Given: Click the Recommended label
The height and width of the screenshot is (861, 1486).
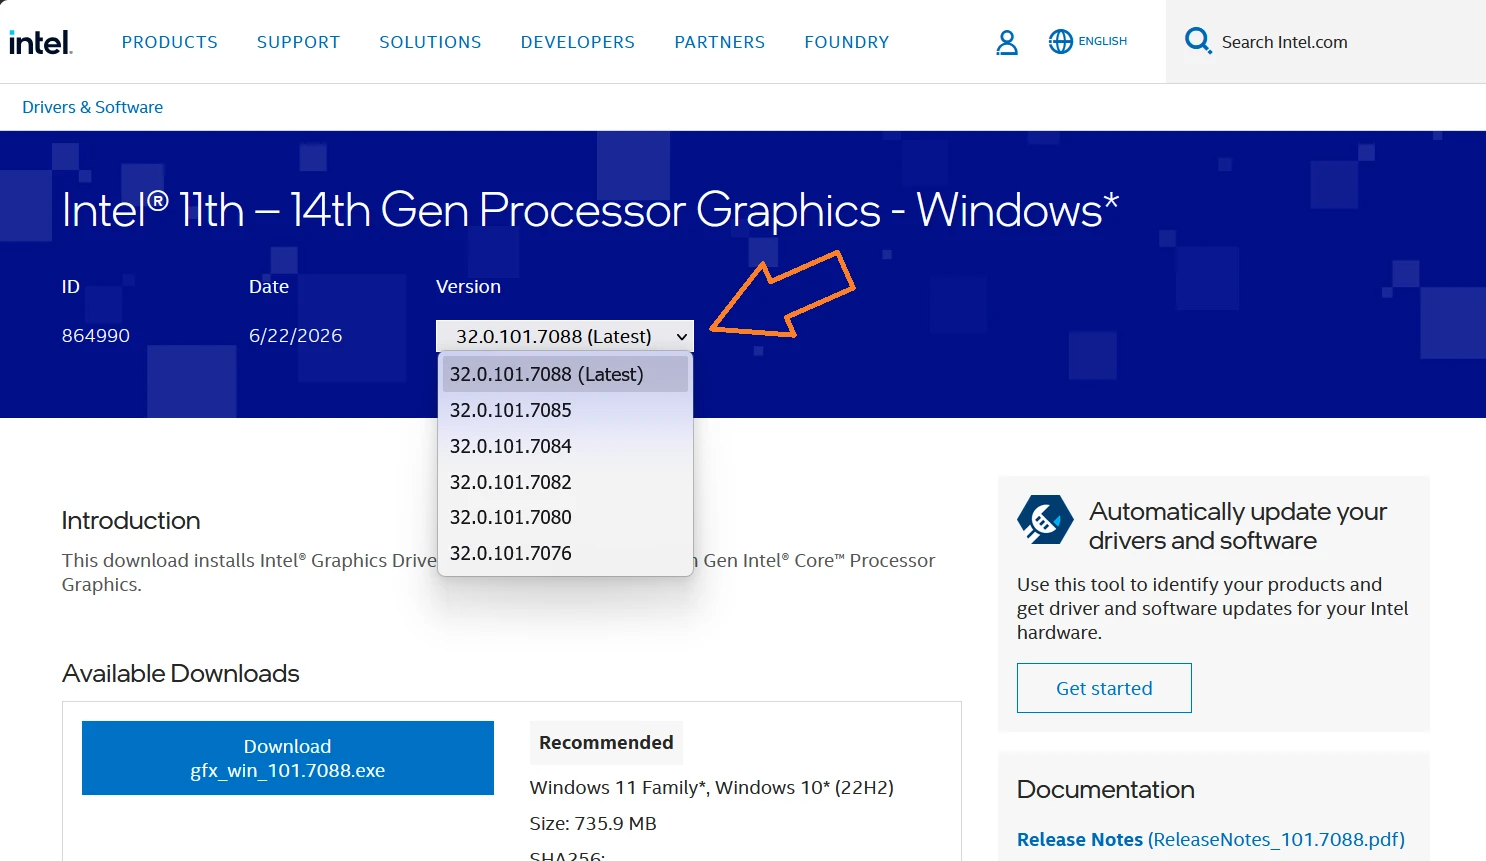Looking at the screenshot, I should pos(606,742).
